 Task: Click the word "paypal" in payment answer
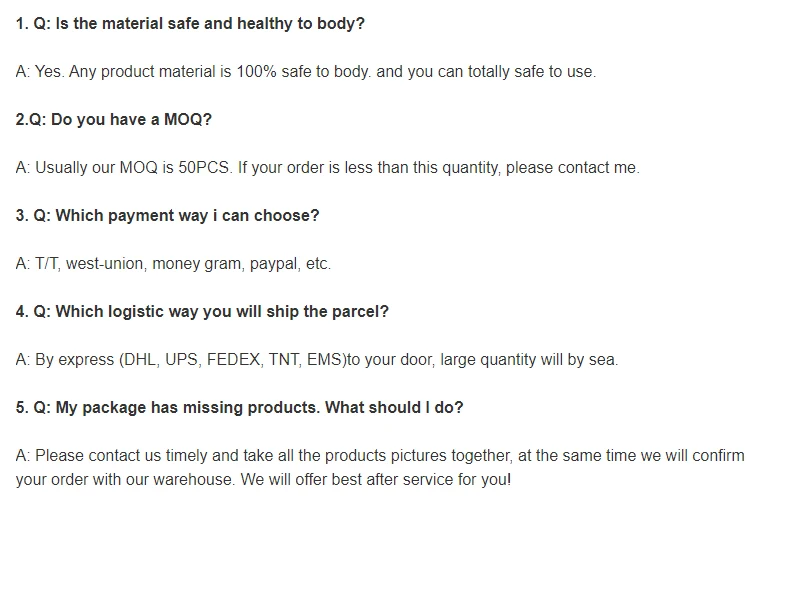point(274,263)
